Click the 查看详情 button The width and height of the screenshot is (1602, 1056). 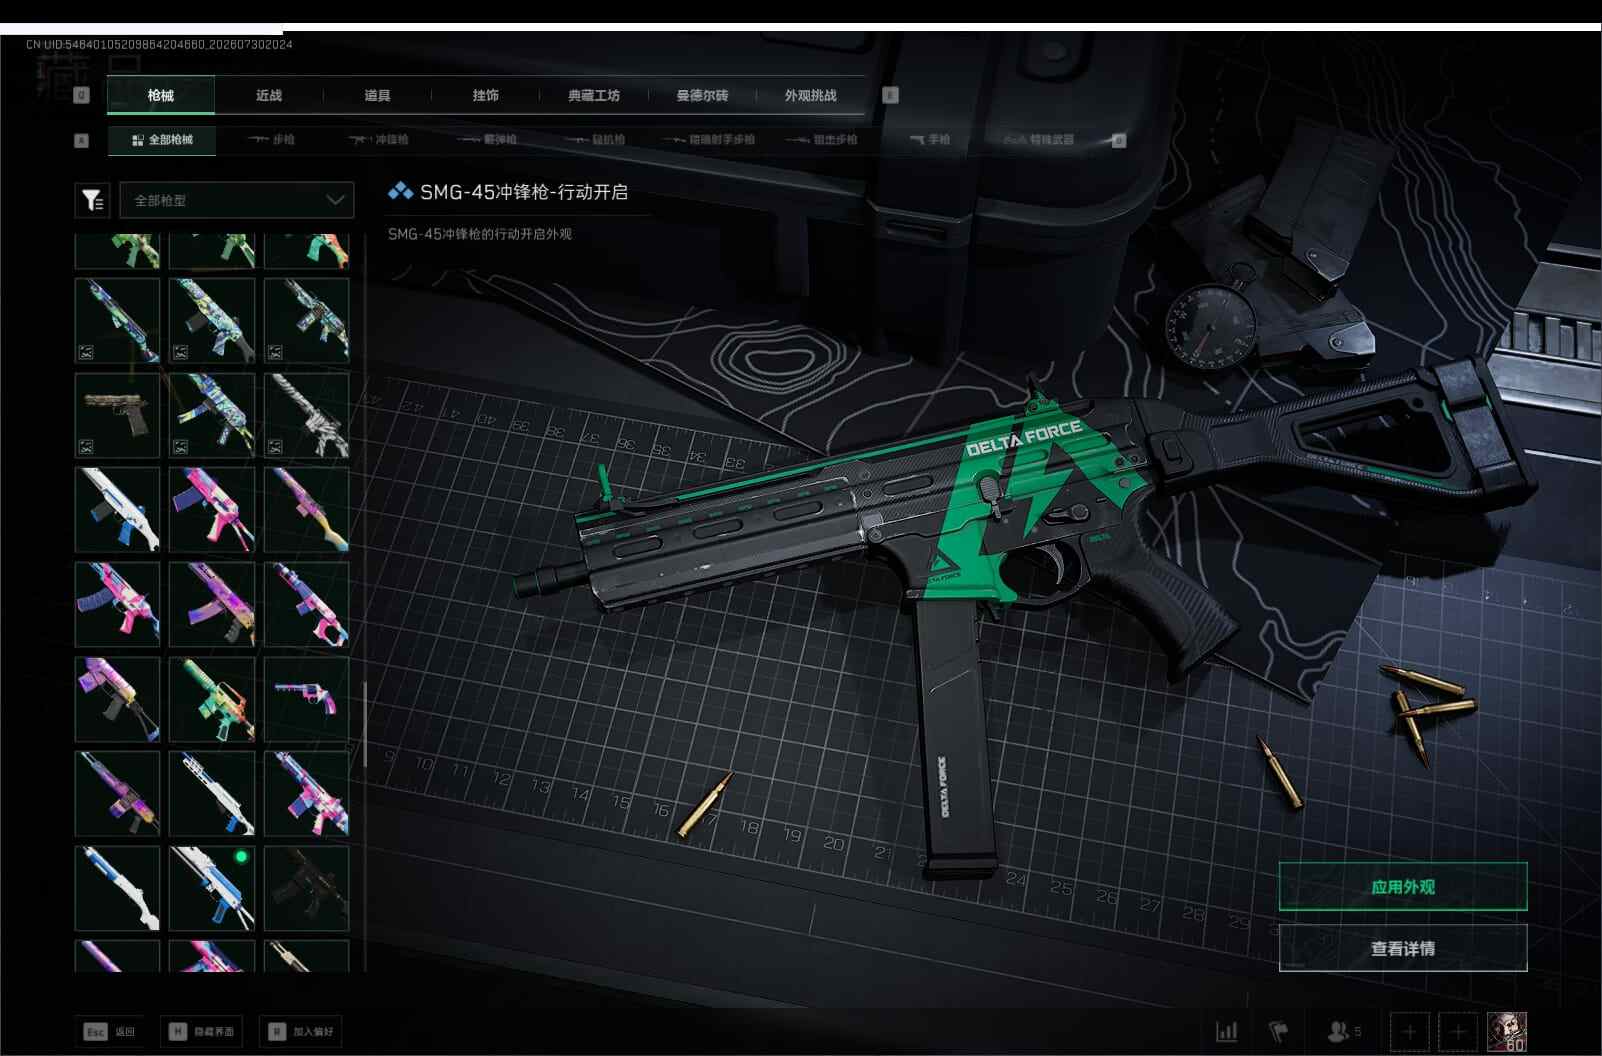[x=1403, y=948]
